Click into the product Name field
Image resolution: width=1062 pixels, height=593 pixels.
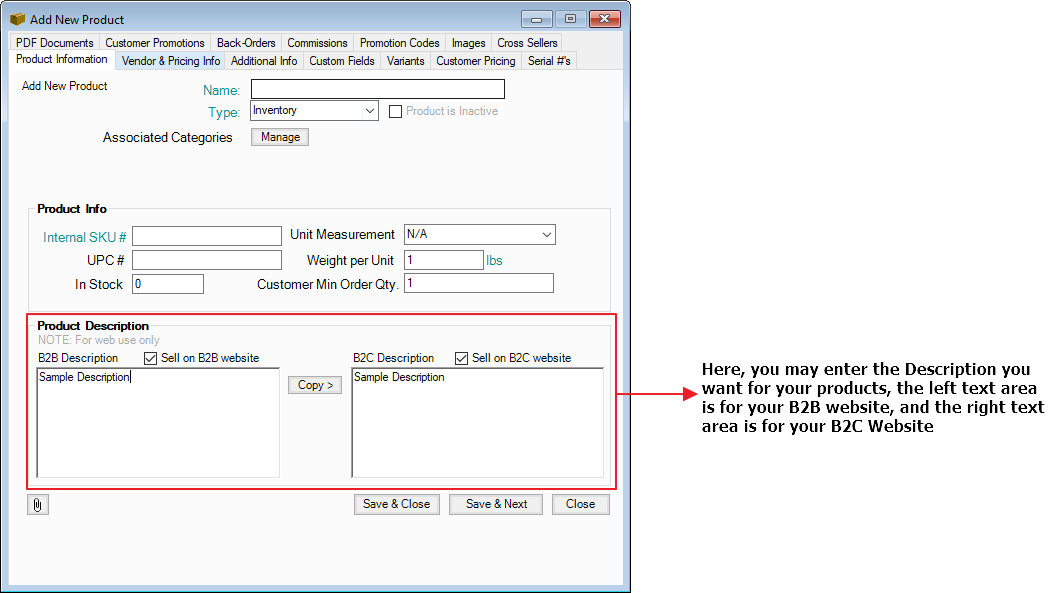(377, 90)
